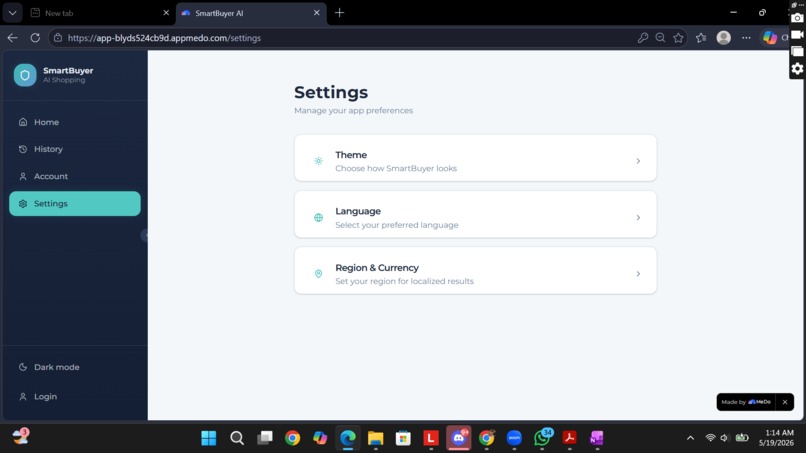The height and width of the screenshot is (453, 806).
Task: Click the site lock info icon
Action: [58, 38]
